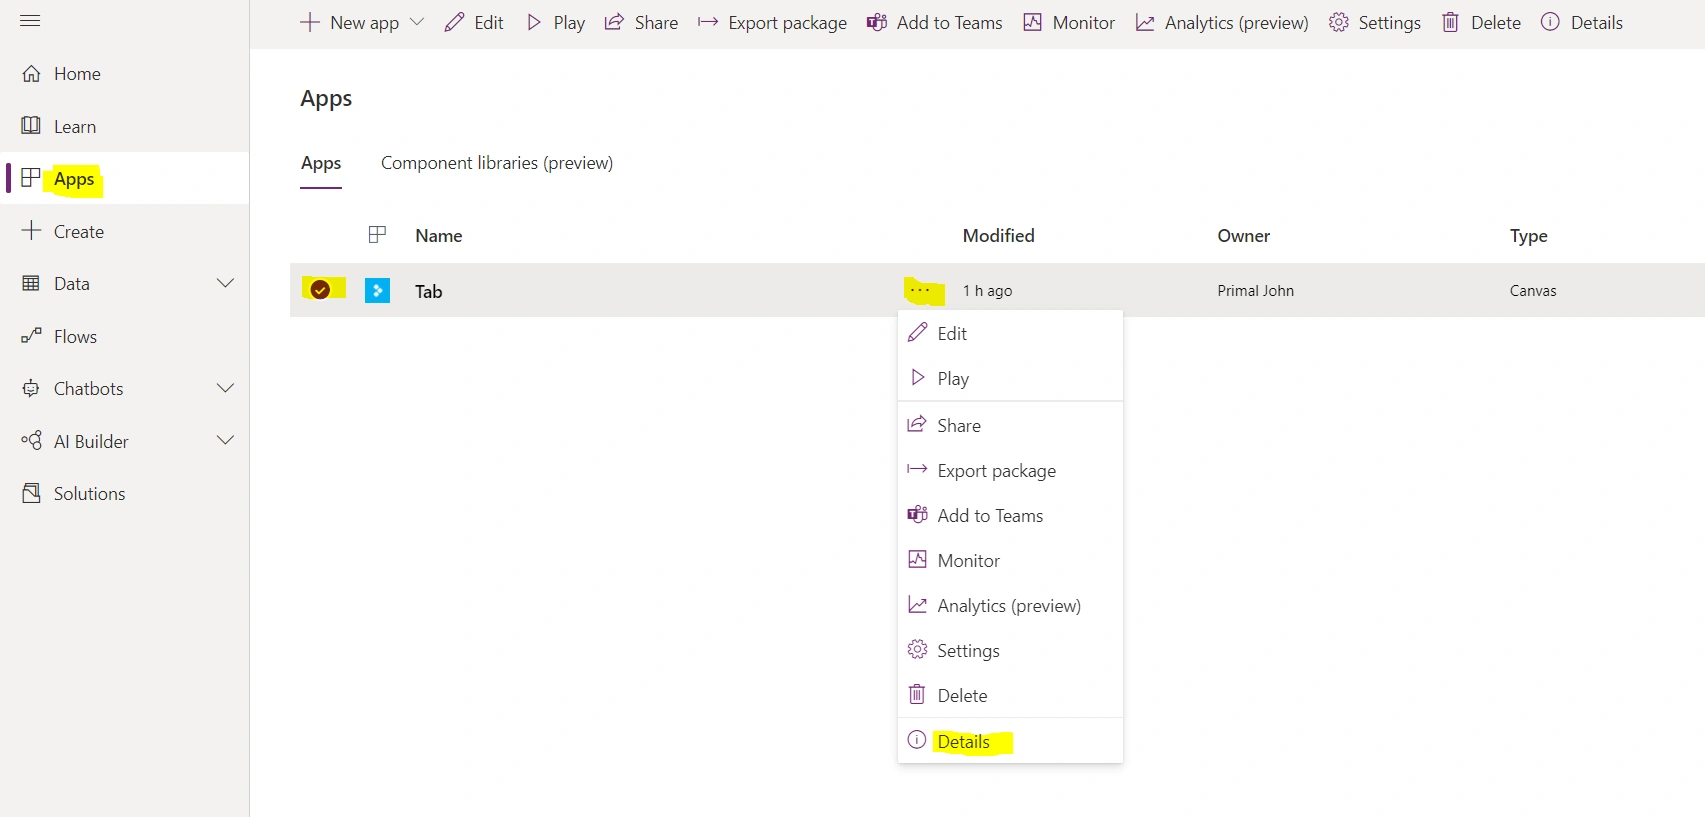
Task: Choose Share from the context menu
Action: (x=1010, y=426)
